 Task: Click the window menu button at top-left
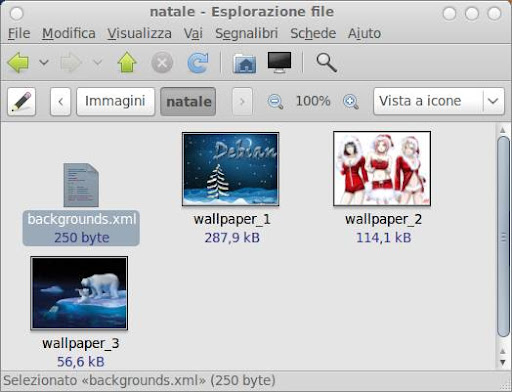pos(16,14)
